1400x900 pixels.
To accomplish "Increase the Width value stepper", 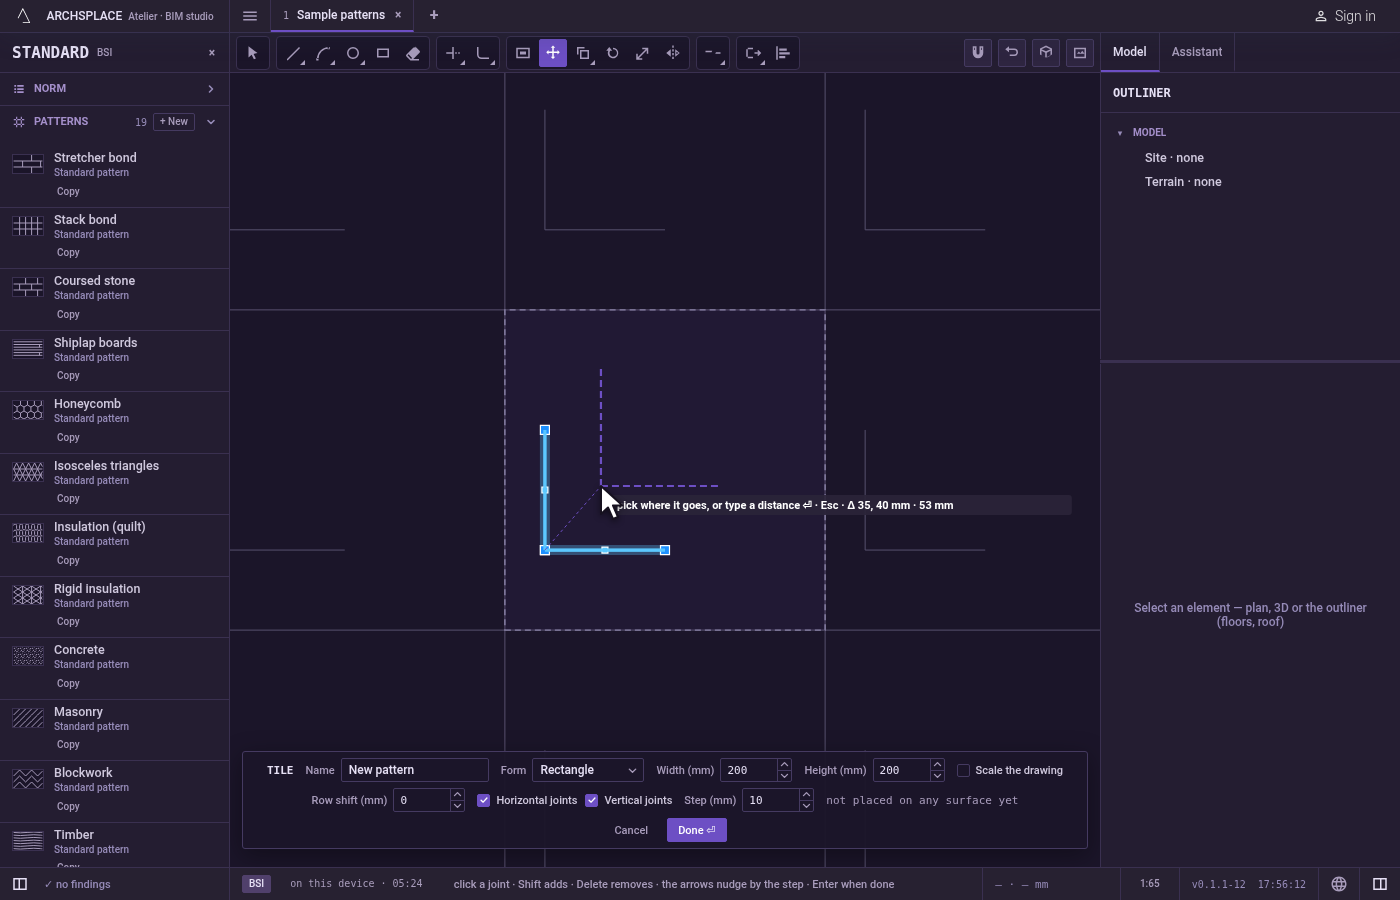I will click(784, 765).
